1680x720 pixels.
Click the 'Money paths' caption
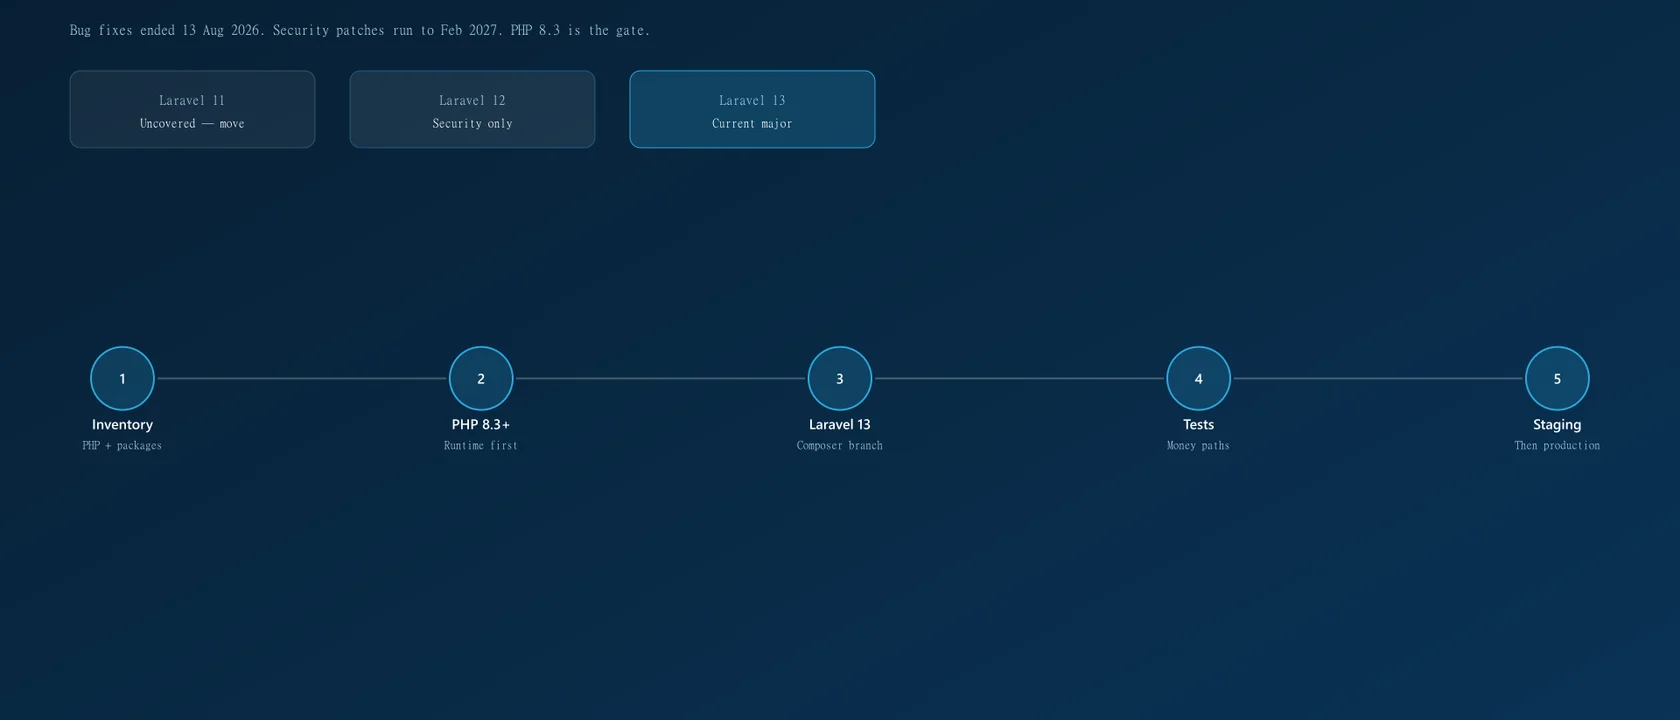1198,446
